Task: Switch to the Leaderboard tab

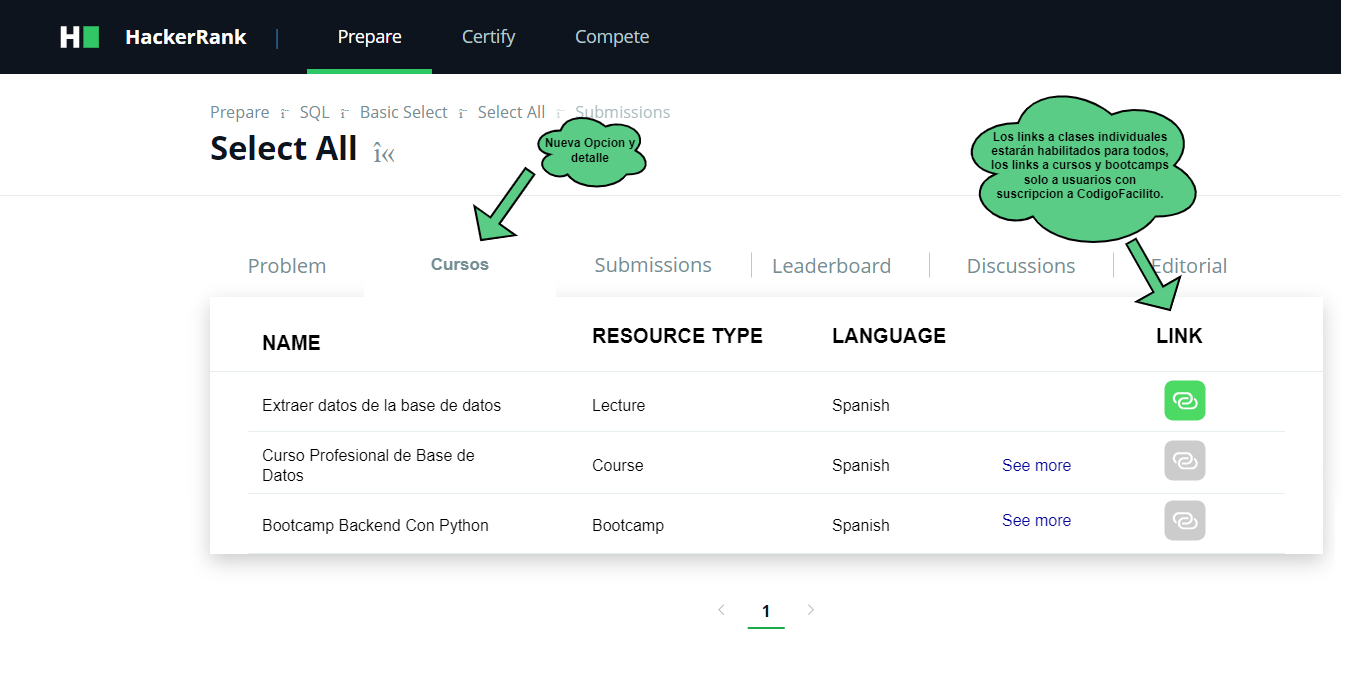Action: click(x=831, y=266)
